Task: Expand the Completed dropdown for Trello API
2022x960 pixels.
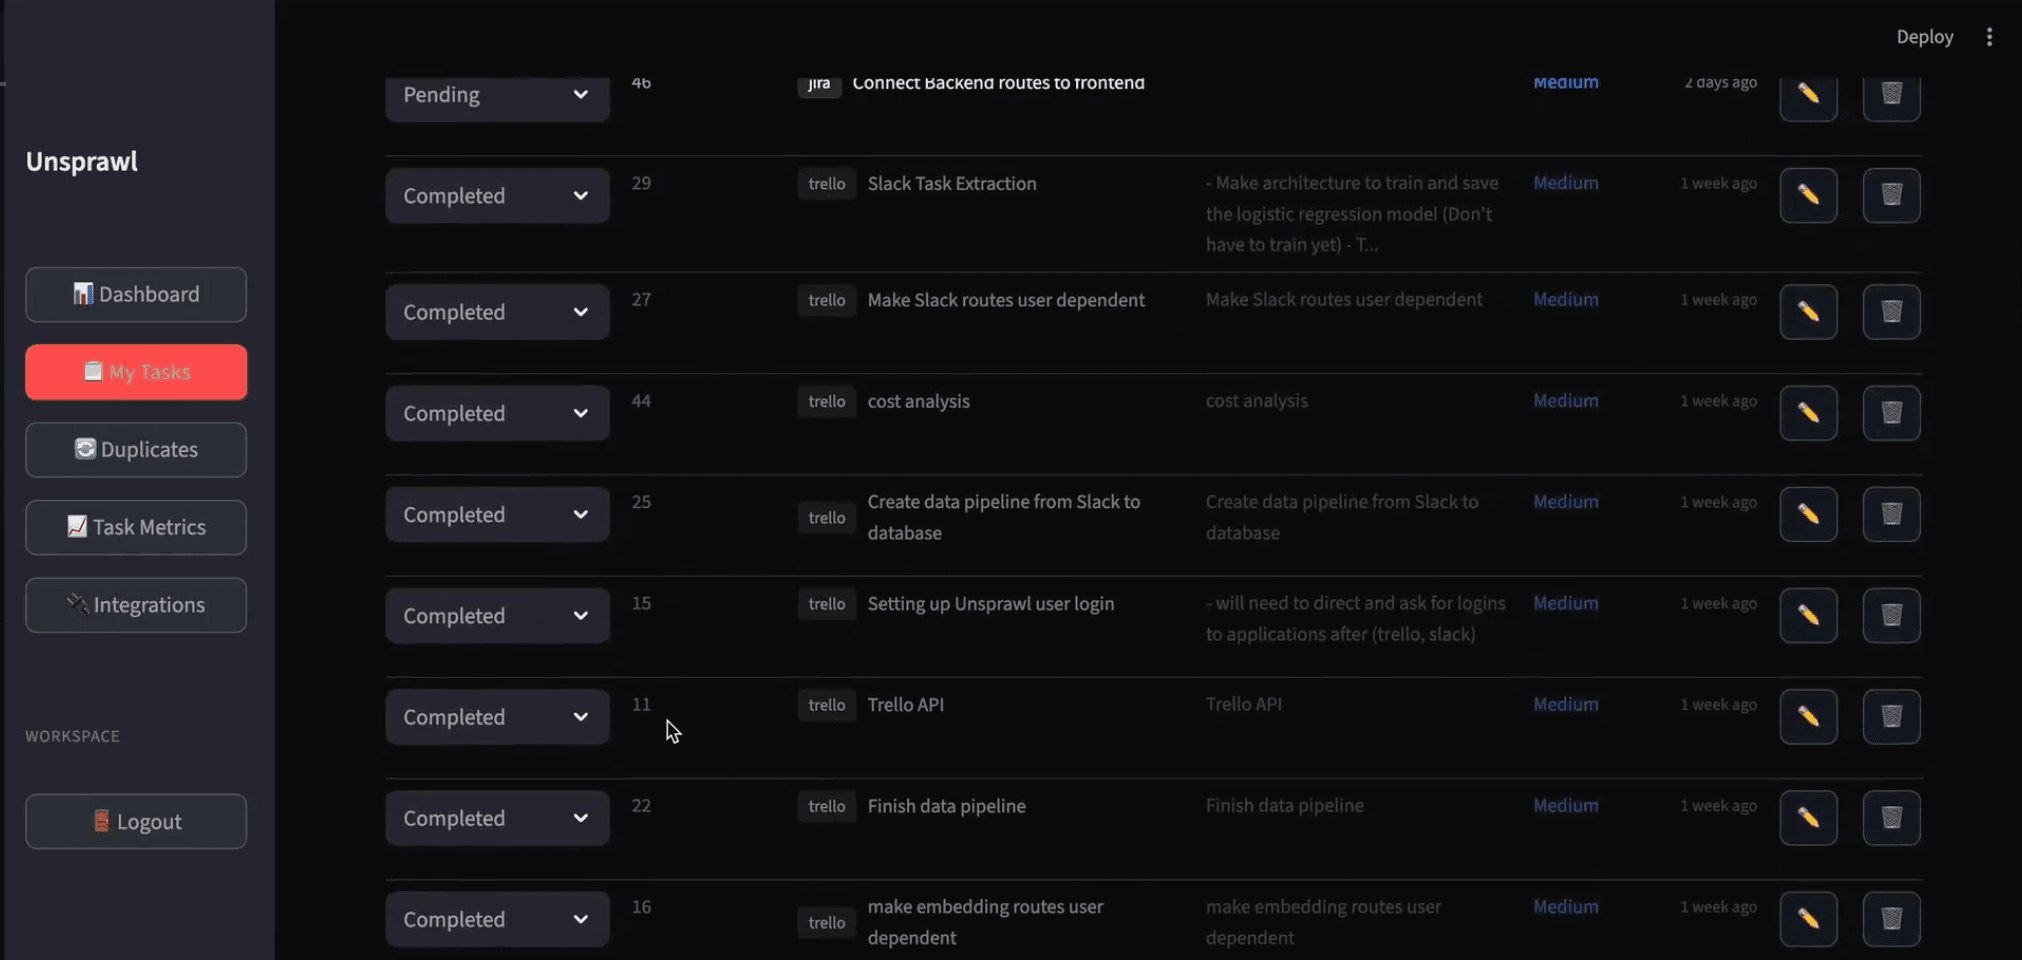Action: click(x=496, y=716)
